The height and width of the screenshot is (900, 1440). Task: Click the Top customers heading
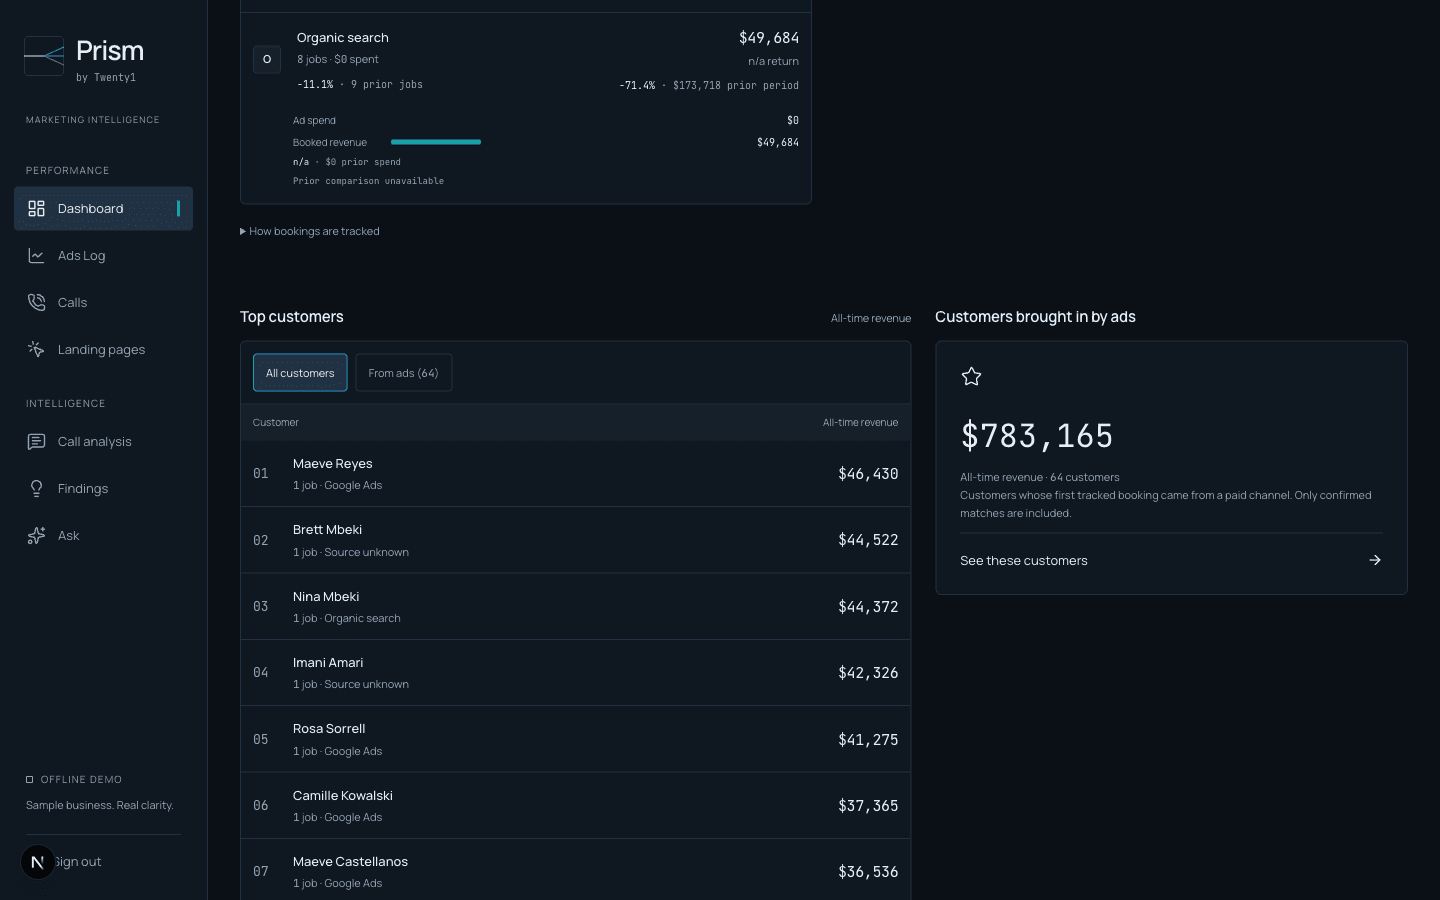(291, 317)
